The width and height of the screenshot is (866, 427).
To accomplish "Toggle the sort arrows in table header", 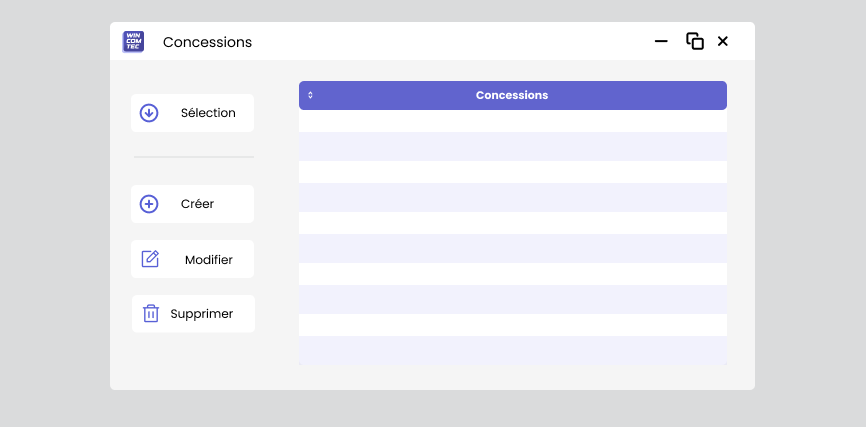I will 310,96.
